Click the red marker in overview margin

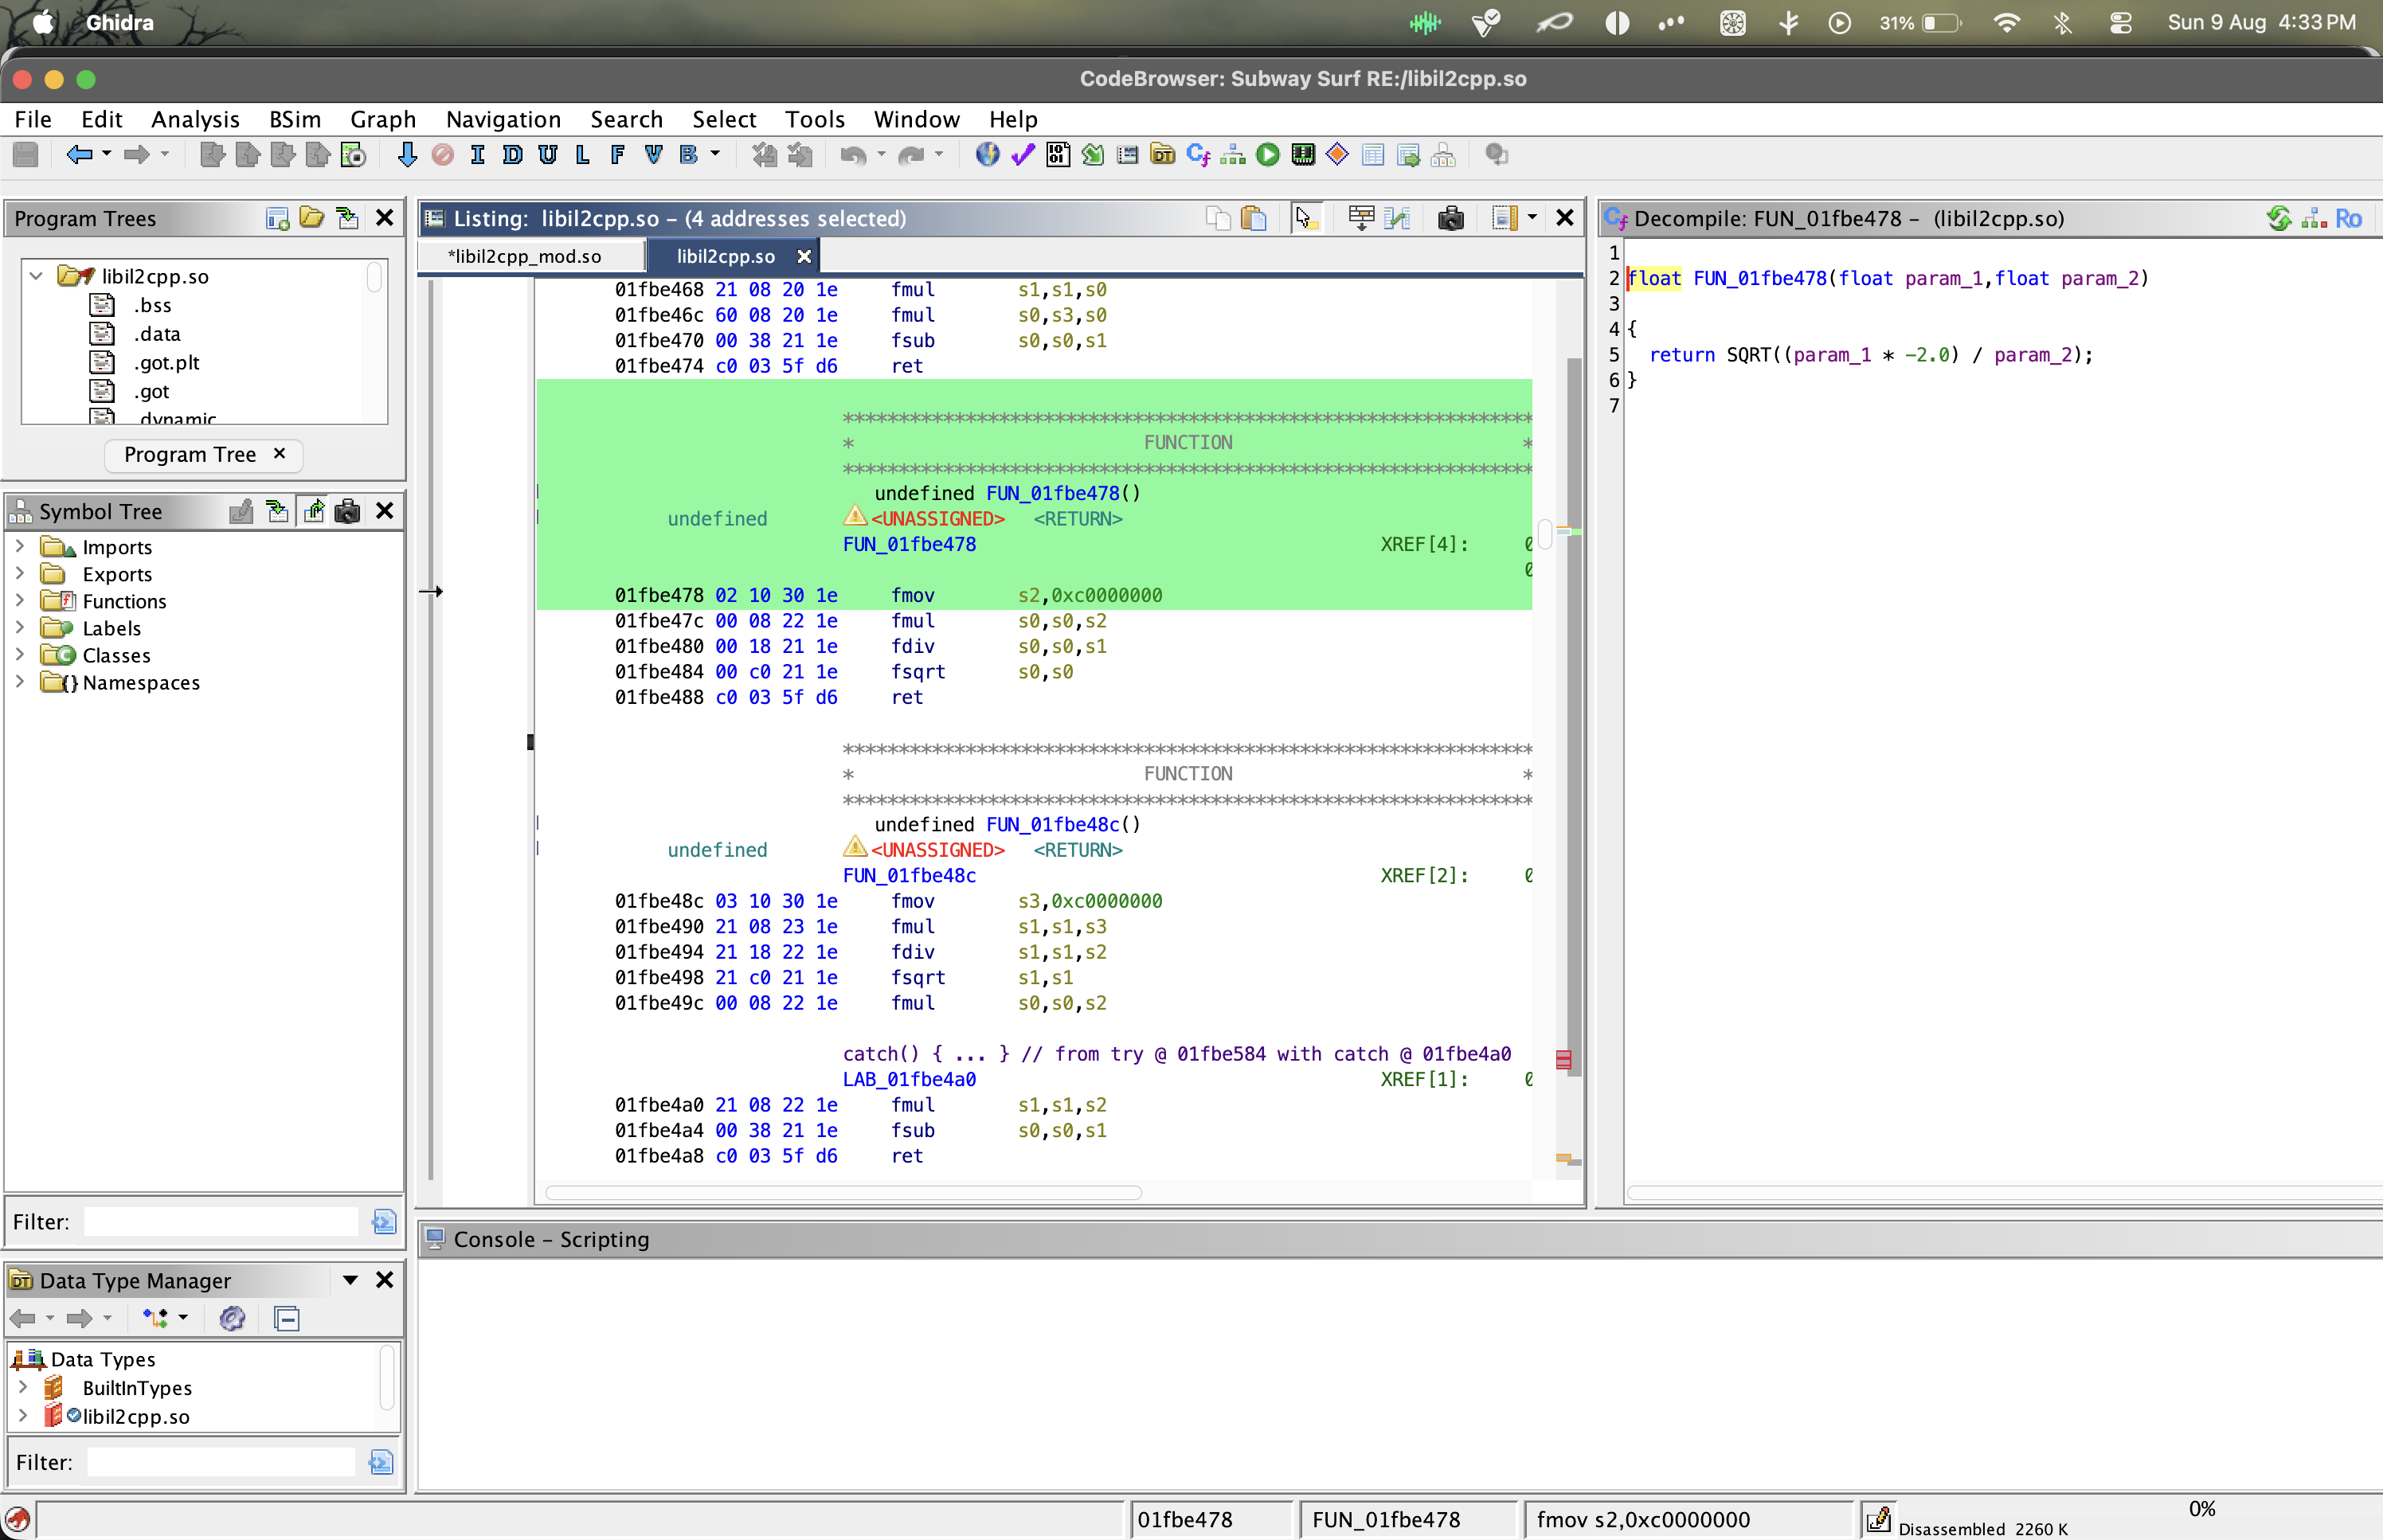(1563, 1059)
